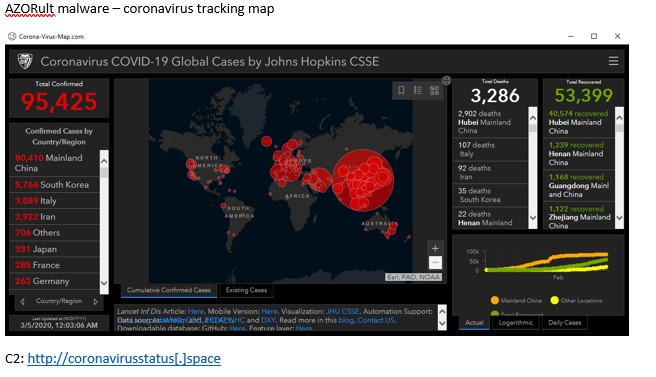The image size is (656, 377).
Task: Open the hamburger menu in dashboard header
Action: (x=613, y=61)
